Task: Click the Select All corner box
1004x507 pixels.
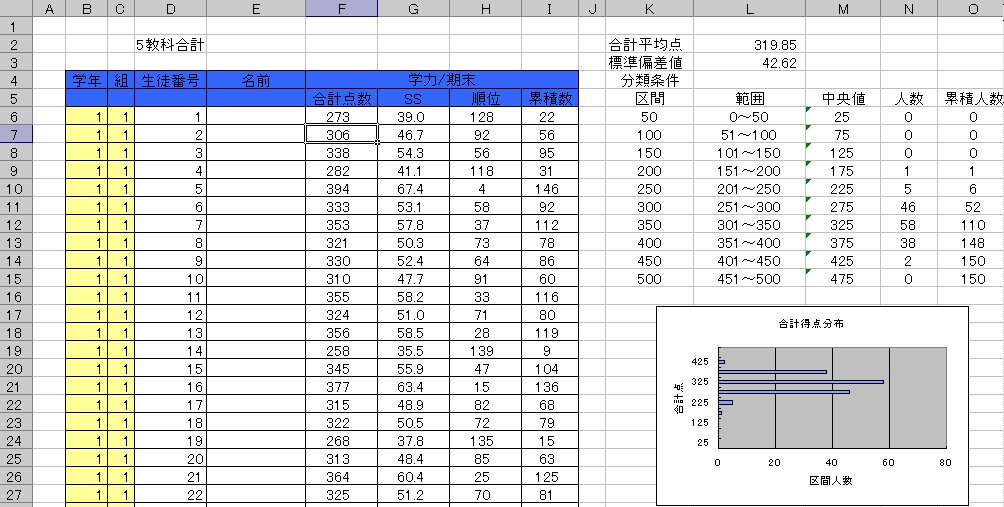Action: (x=16, y=9)
